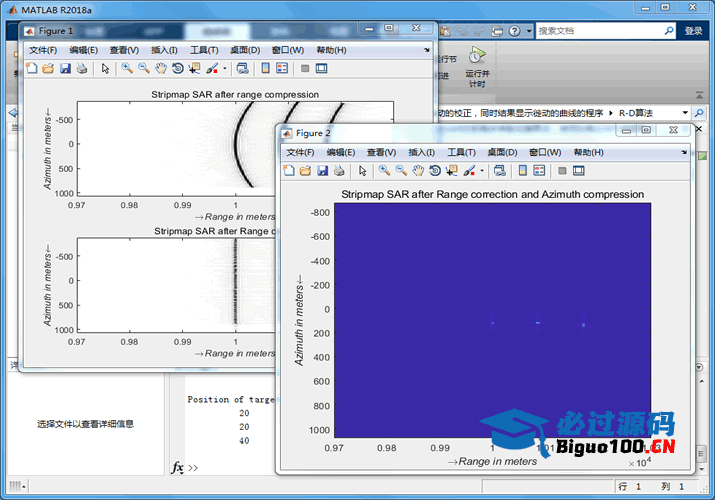Show plot tools and dock Figure 1
Image resolution: width=715 pixels, height=500 pixels.
tap(321, 68)
